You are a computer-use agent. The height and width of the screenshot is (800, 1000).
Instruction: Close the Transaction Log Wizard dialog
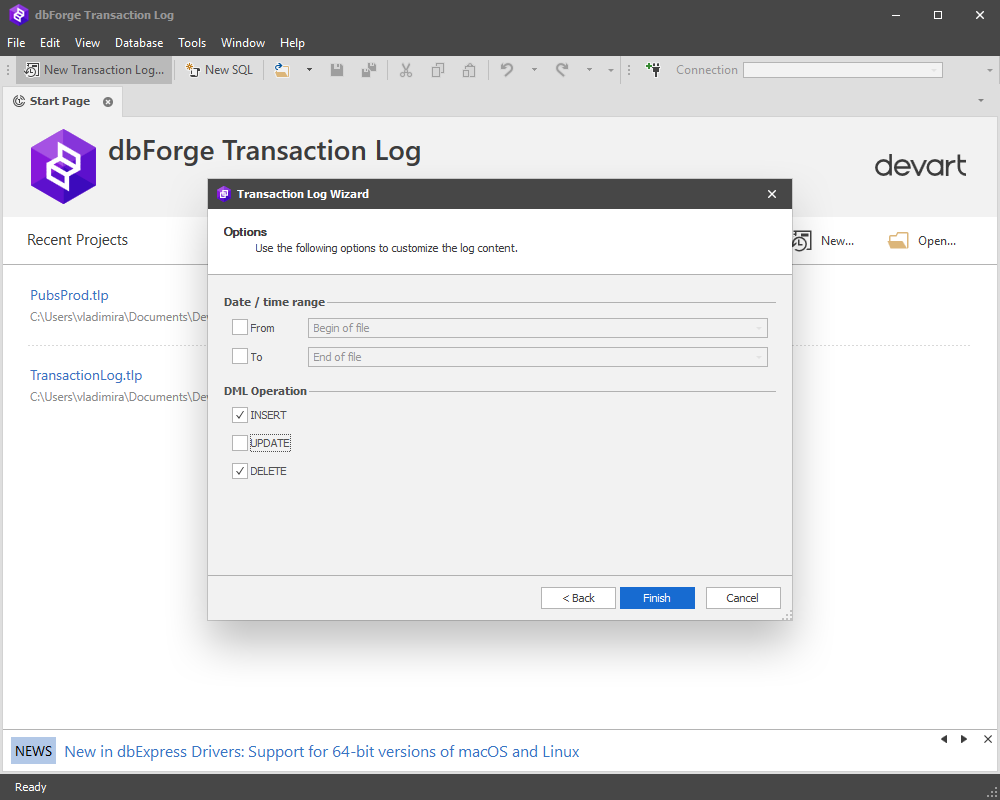772,194
